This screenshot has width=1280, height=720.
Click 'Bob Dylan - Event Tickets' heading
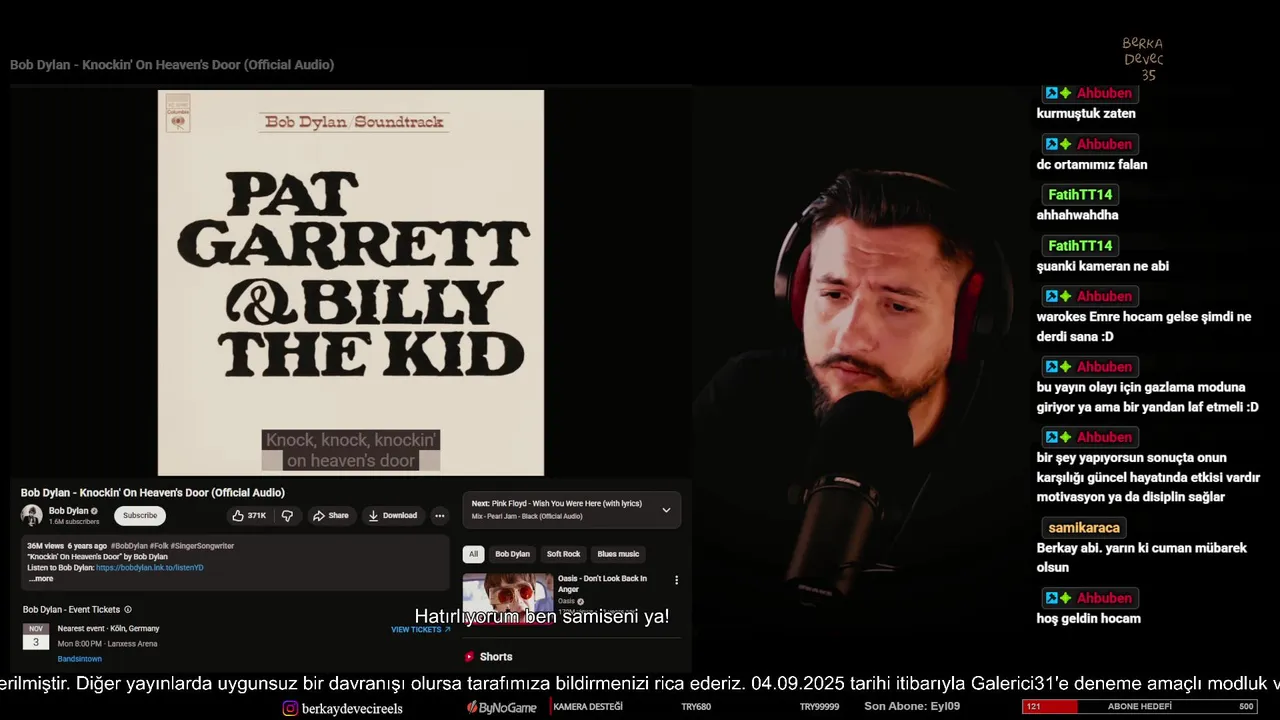click(71, 609)
